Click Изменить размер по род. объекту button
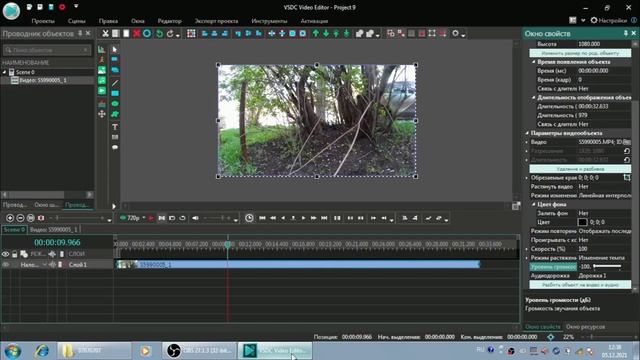Image resolution: width=640 pixels, height=360 pixels. pyautogui.click(x=580, y=53)
